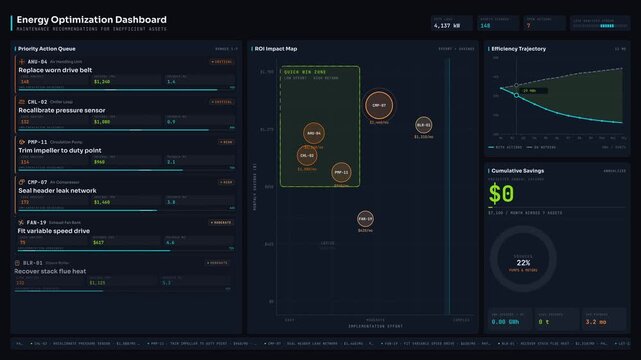Click the 0 t CO2 avoided tile
641x360 pixels.
(x=557, y=319)
